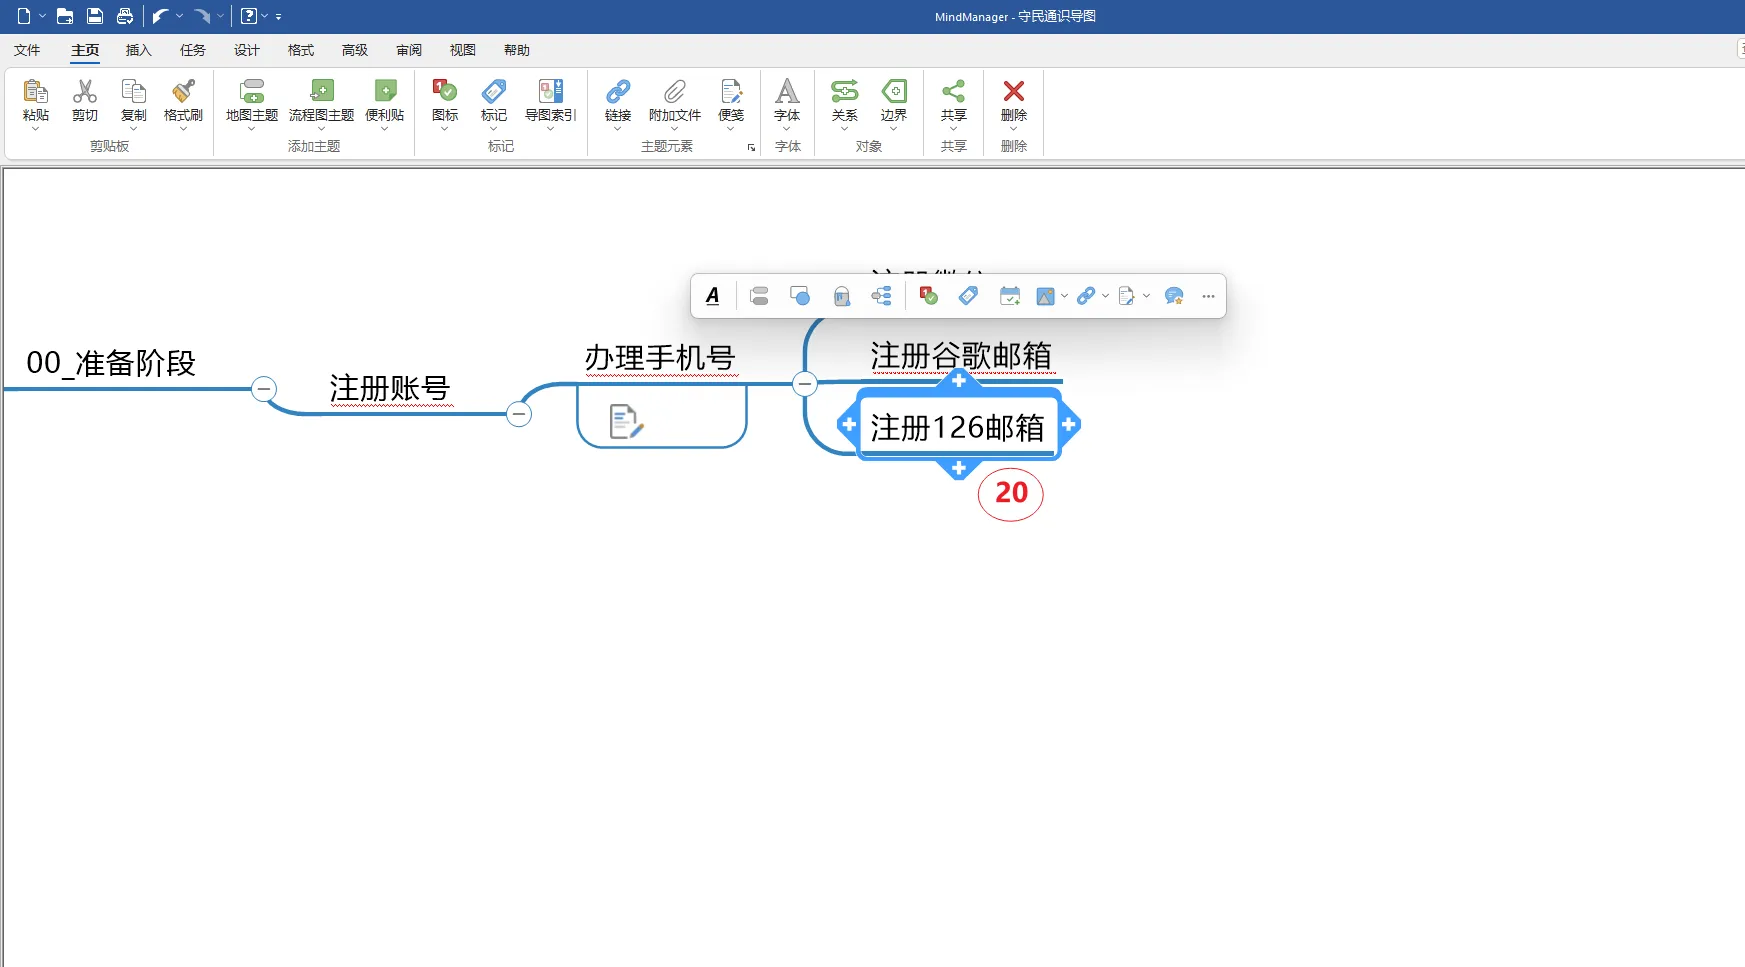Click the Link (链接) ribbon icon

coord(618,92)
